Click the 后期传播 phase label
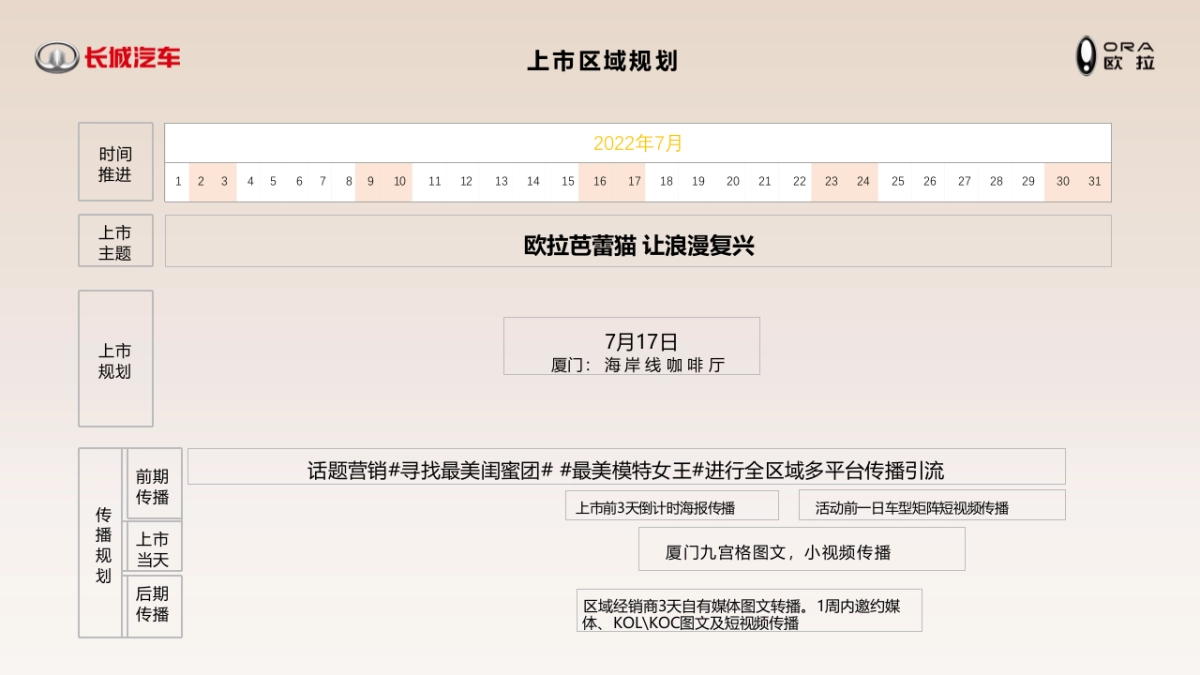 pos(155,606)
